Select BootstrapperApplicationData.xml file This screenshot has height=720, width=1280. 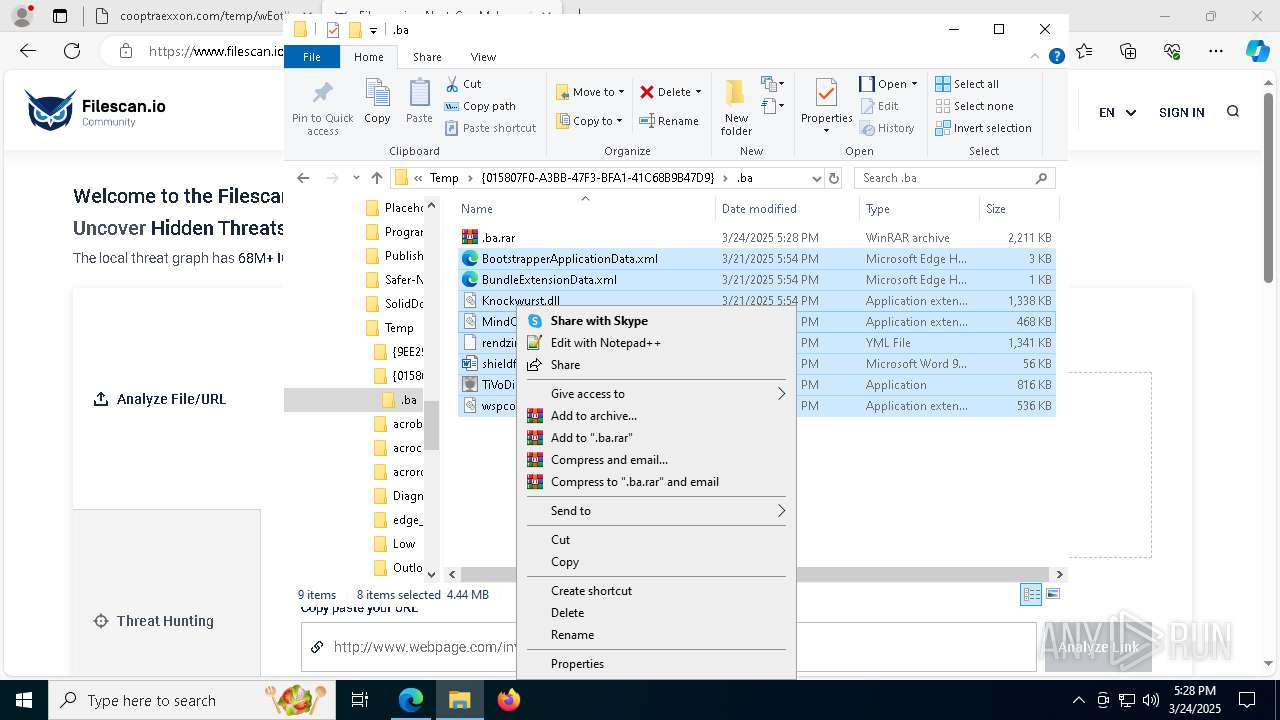(x=757, y=258)
